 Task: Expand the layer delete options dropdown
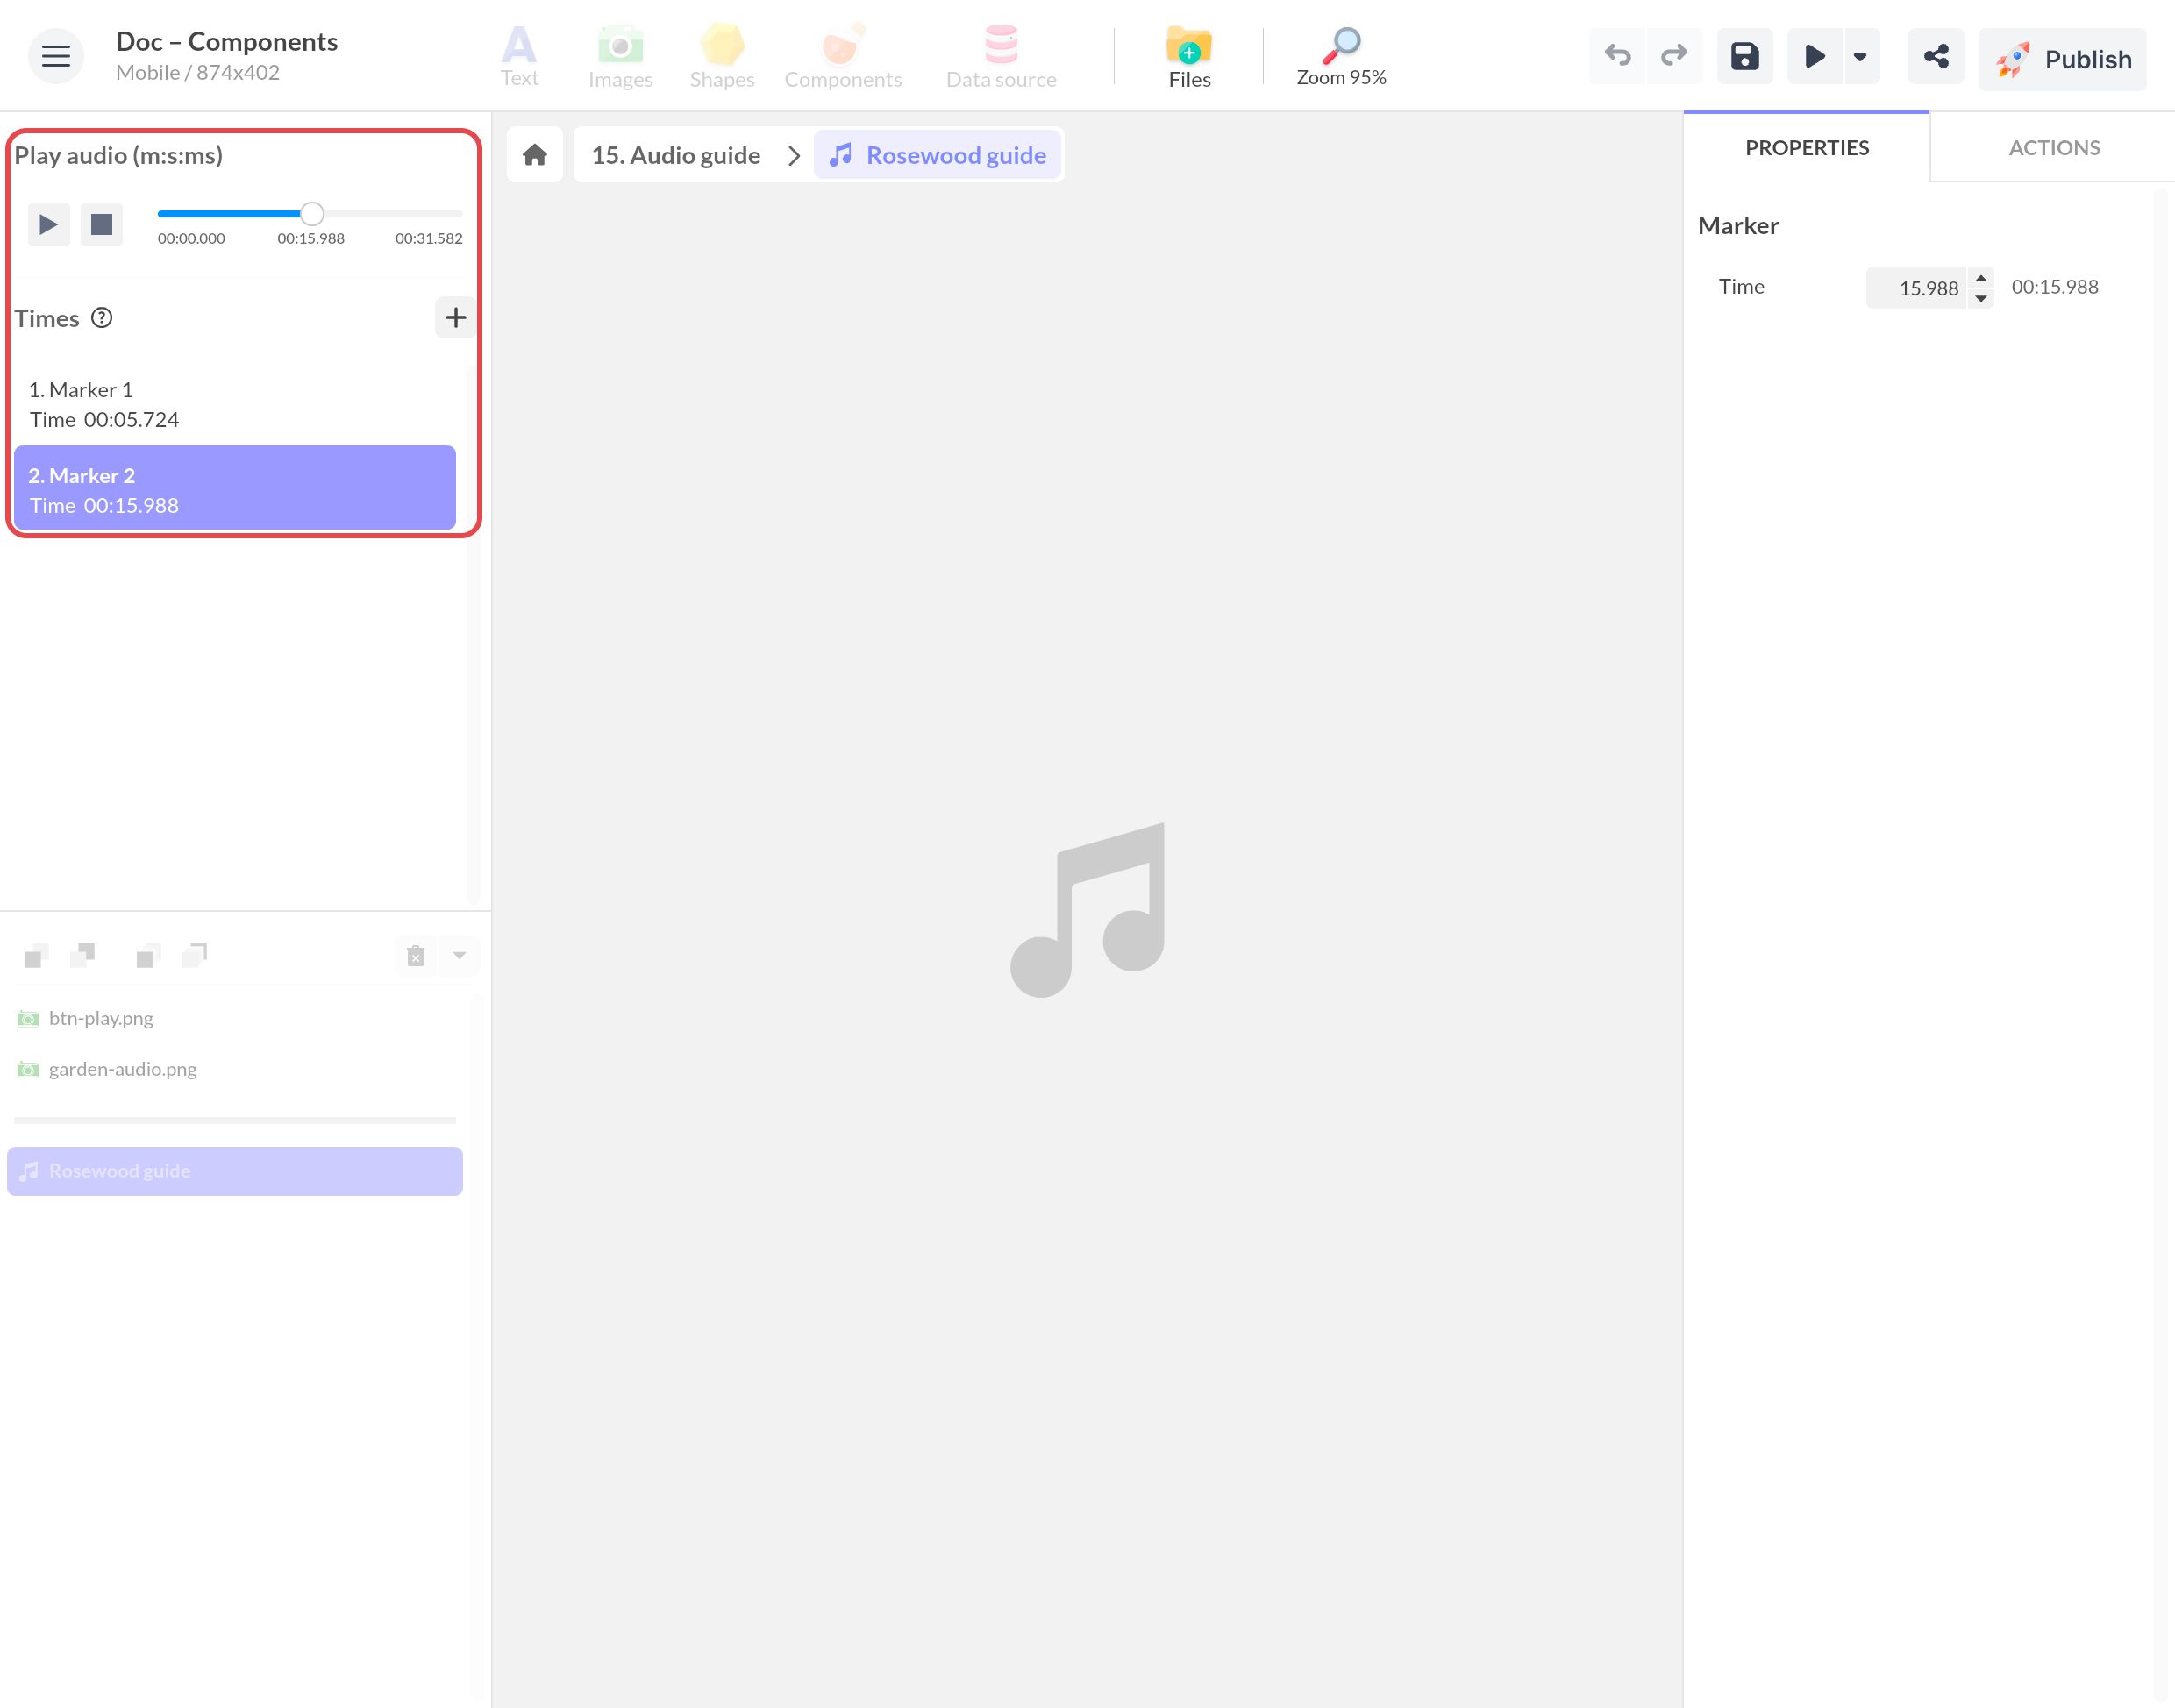tap(459, 956)
